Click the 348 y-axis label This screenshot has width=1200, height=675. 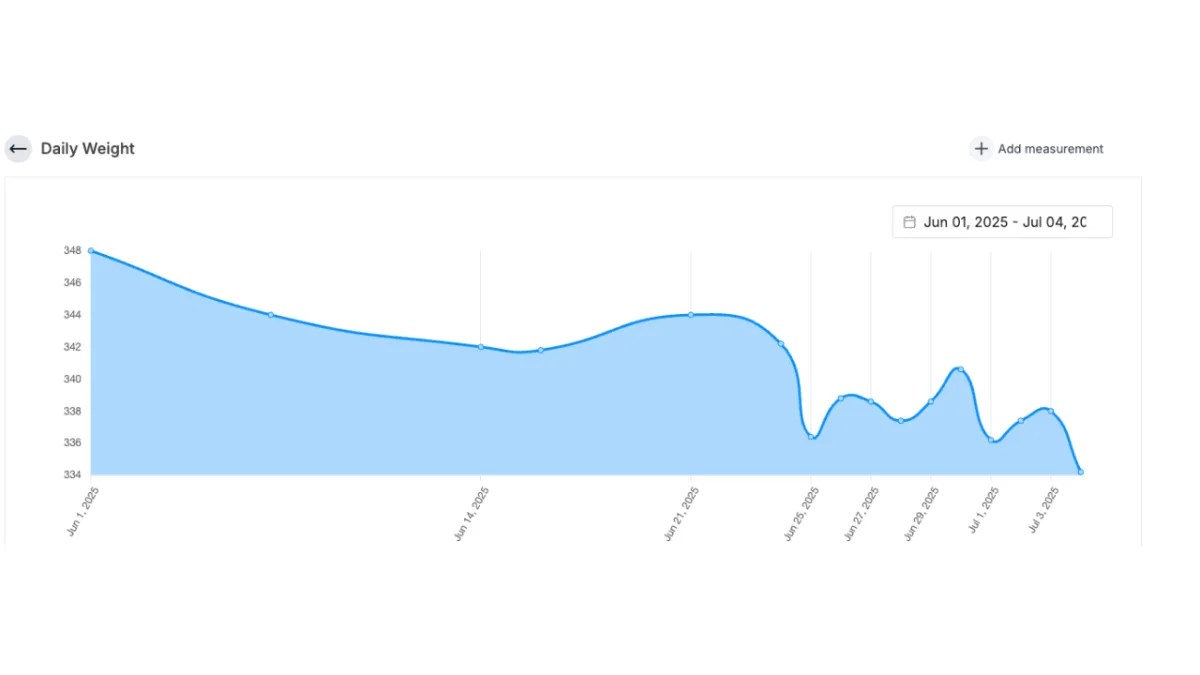point(73,251)
